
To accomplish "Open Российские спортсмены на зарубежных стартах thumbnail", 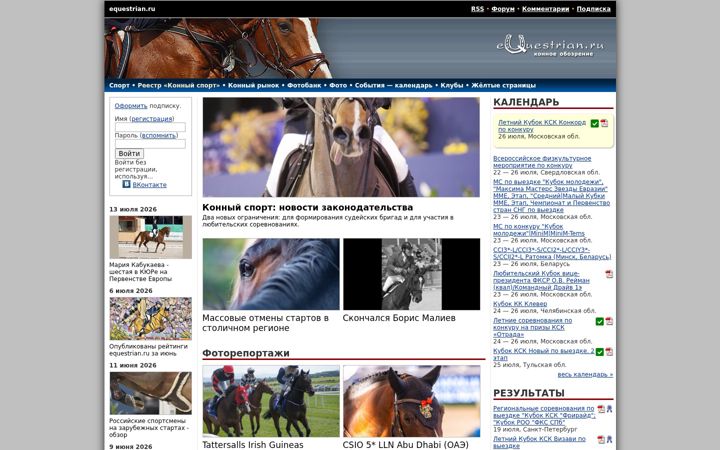I will (151, 394).
